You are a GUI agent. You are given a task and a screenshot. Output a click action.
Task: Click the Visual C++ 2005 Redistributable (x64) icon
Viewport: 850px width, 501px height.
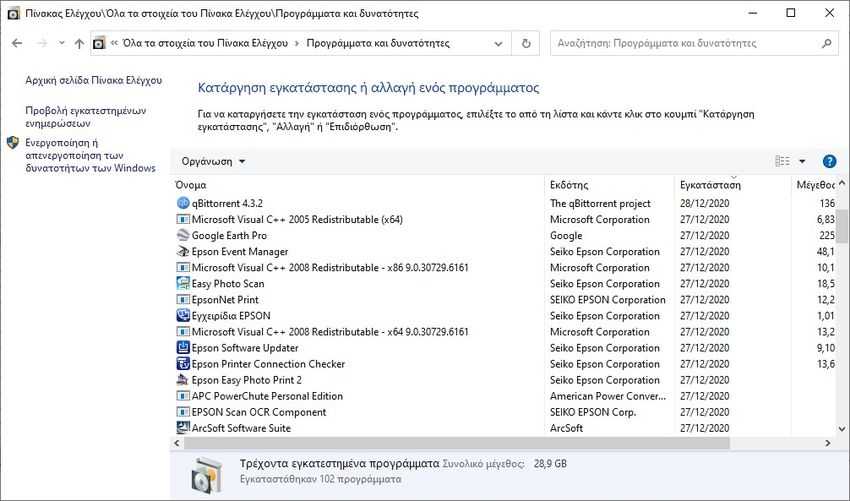pos(183,220)
